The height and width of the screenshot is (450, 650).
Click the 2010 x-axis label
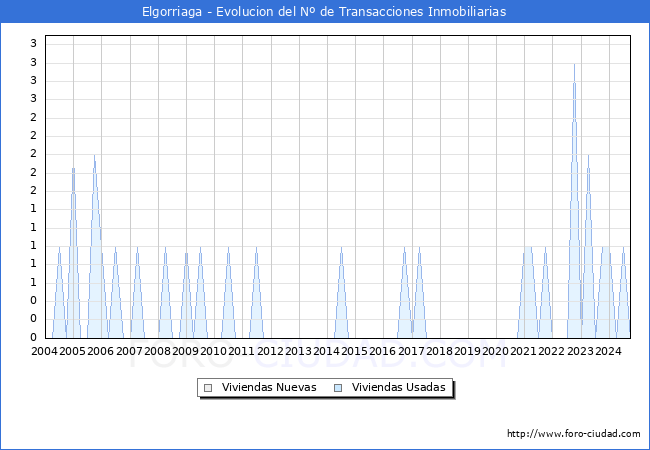tap(213, 351)
